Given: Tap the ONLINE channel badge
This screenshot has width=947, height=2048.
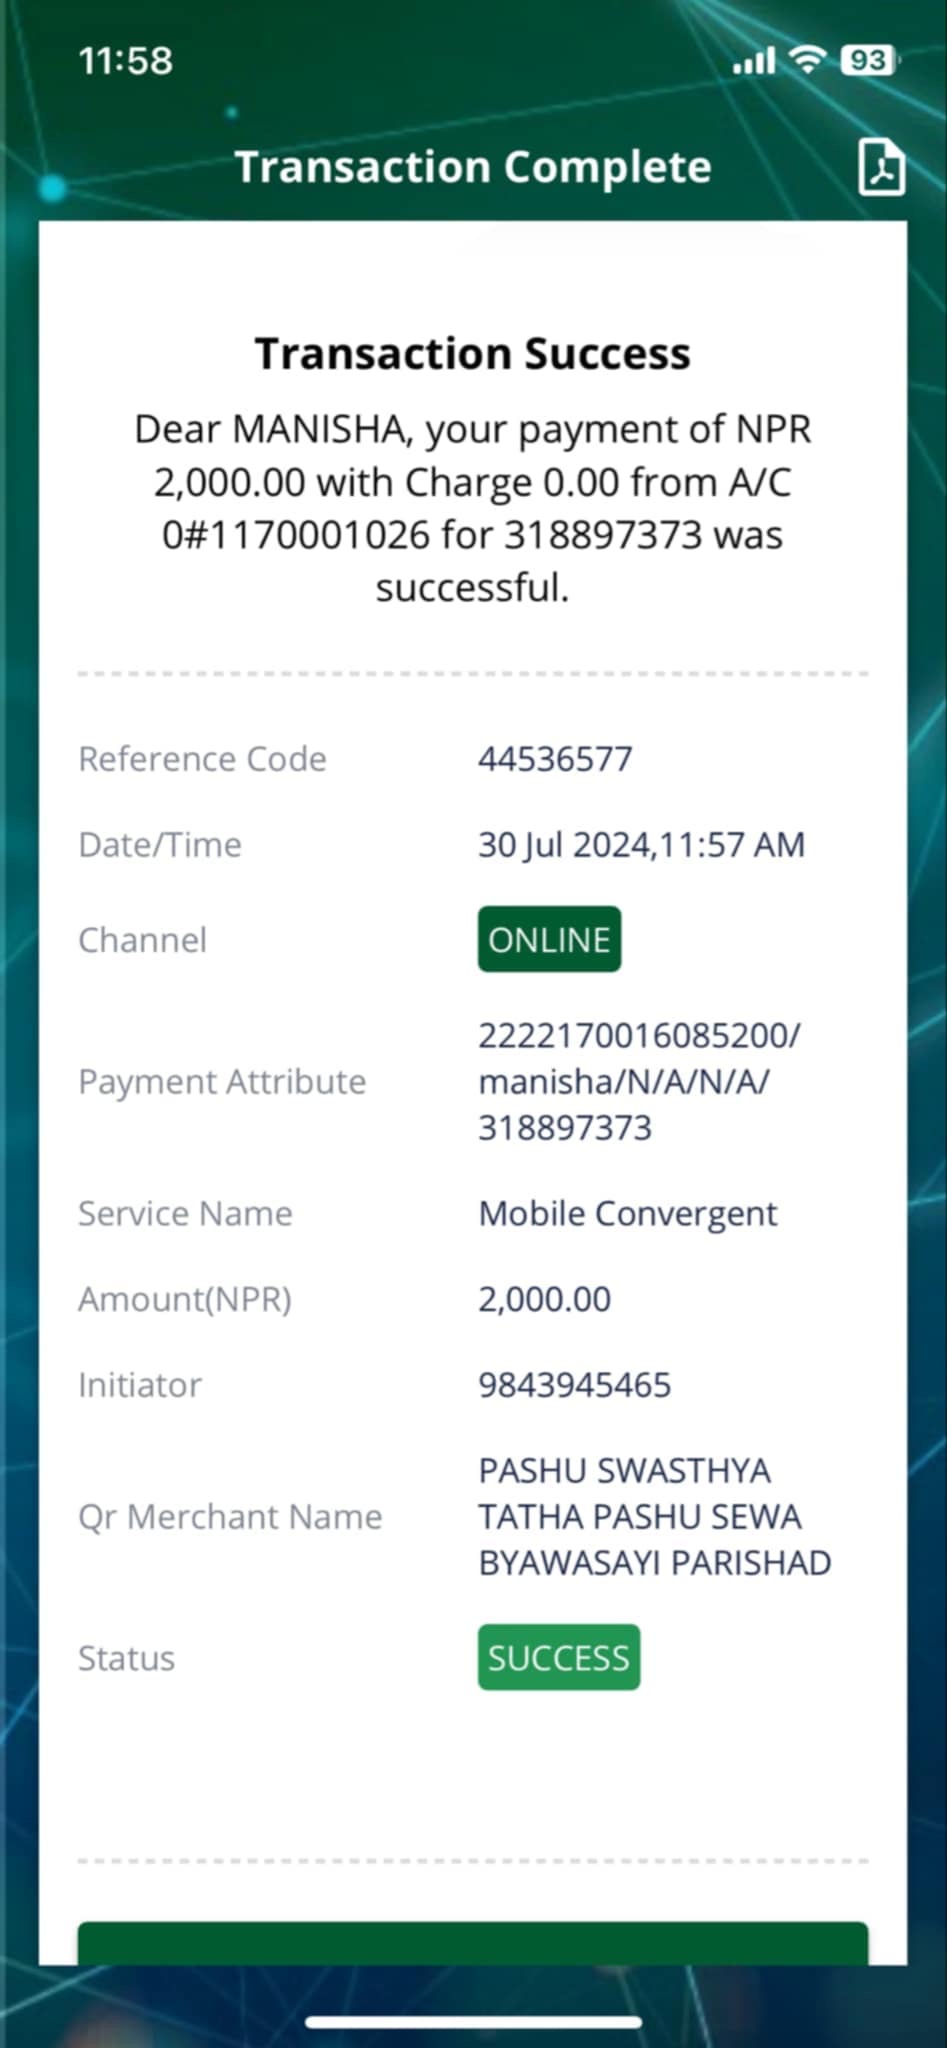Looking at the screenshot, I should pos(549,939).
